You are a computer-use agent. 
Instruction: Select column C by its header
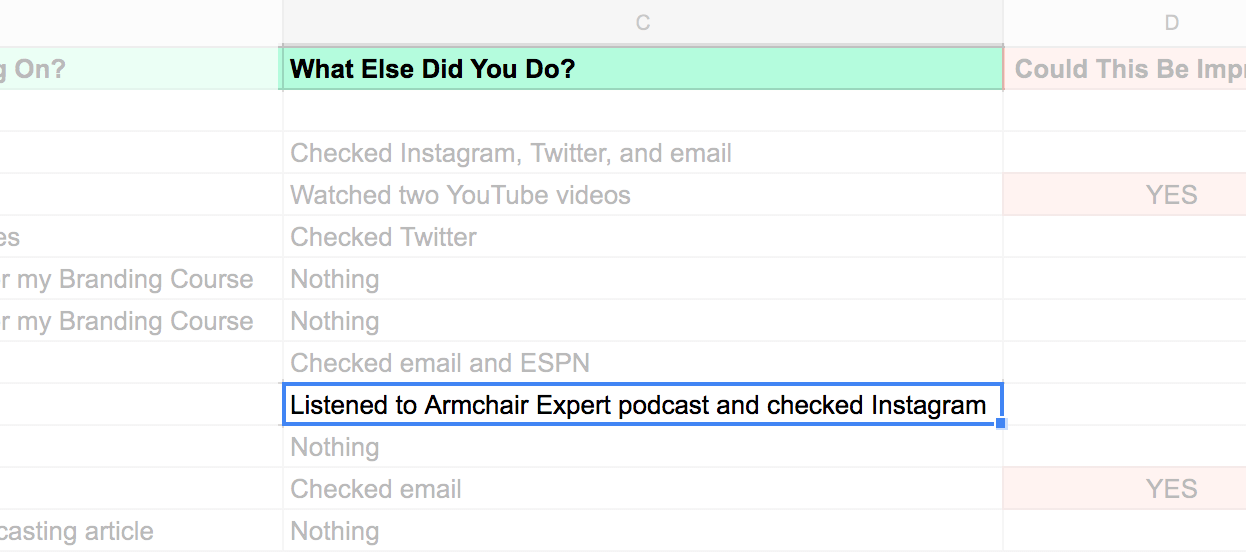pyautogui.click(x=642, y=22)
